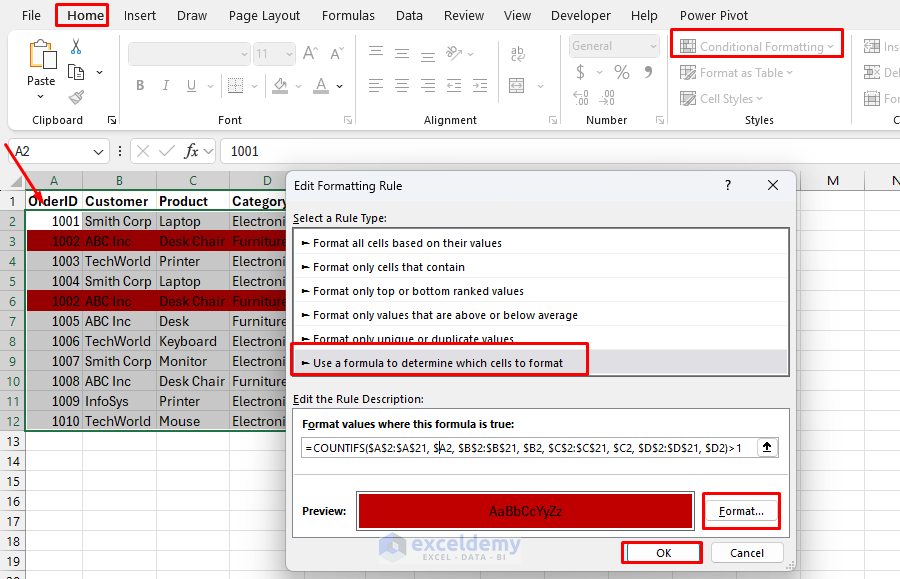Click the Align Left icon

(376, 86)
